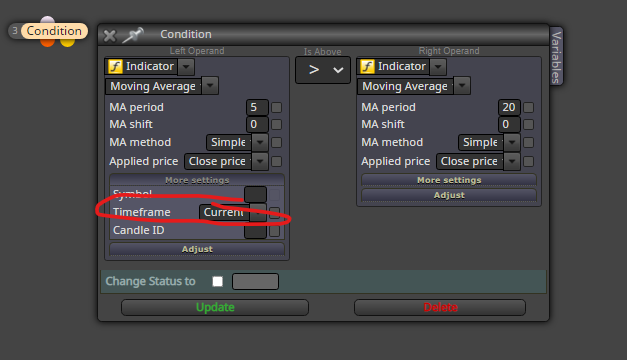Open the Right Operand Moving Average dropdown
Image resolution: width=627 pixels, height=360 pixels.
tap(462, 86)
